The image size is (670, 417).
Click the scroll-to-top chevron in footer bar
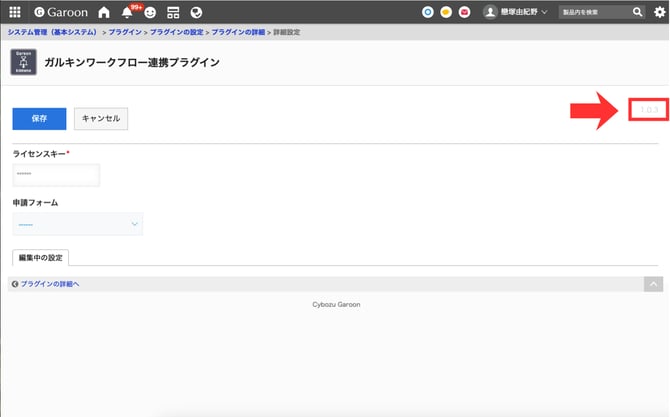(653, 284)
